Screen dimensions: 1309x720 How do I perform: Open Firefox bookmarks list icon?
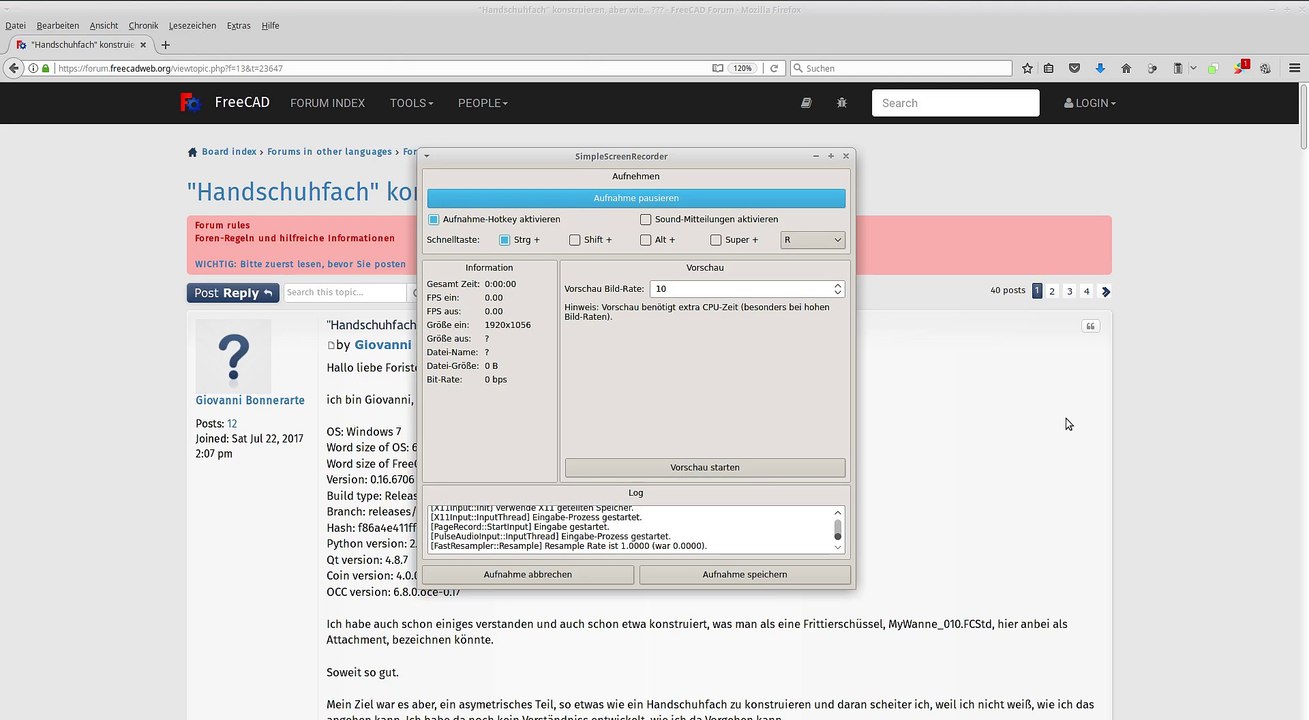(x=1048, y=68)
